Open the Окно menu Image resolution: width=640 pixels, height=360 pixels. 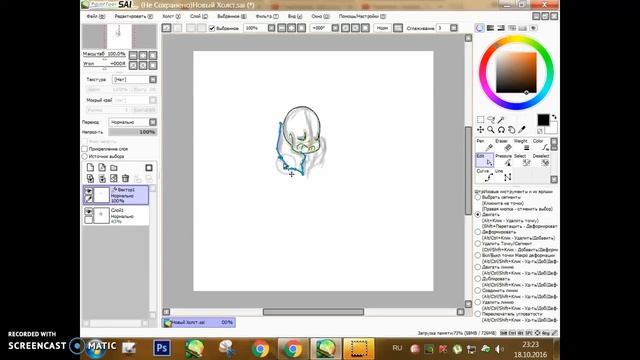point(320,16)
